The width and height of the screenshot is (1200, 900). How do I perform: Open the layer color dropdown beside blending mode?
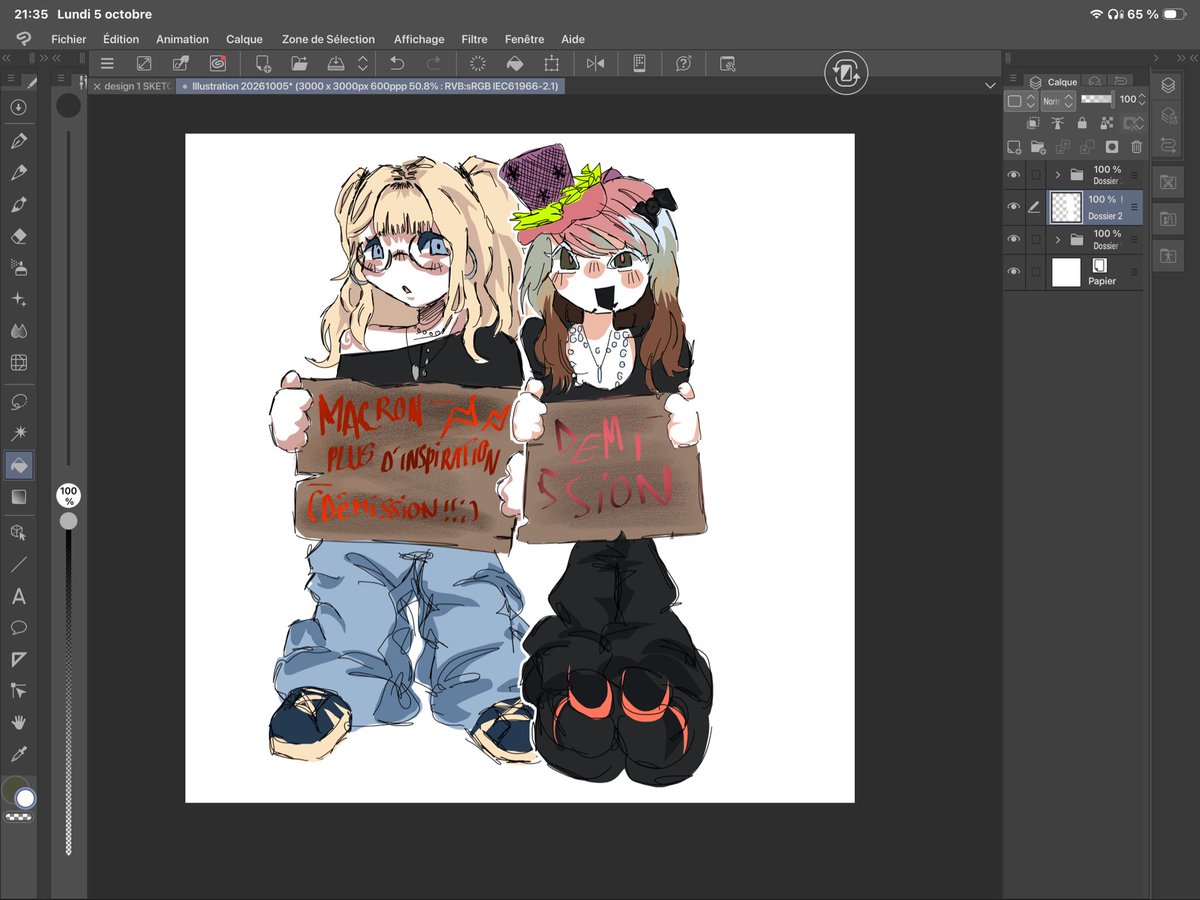(x=1021, y=100)
